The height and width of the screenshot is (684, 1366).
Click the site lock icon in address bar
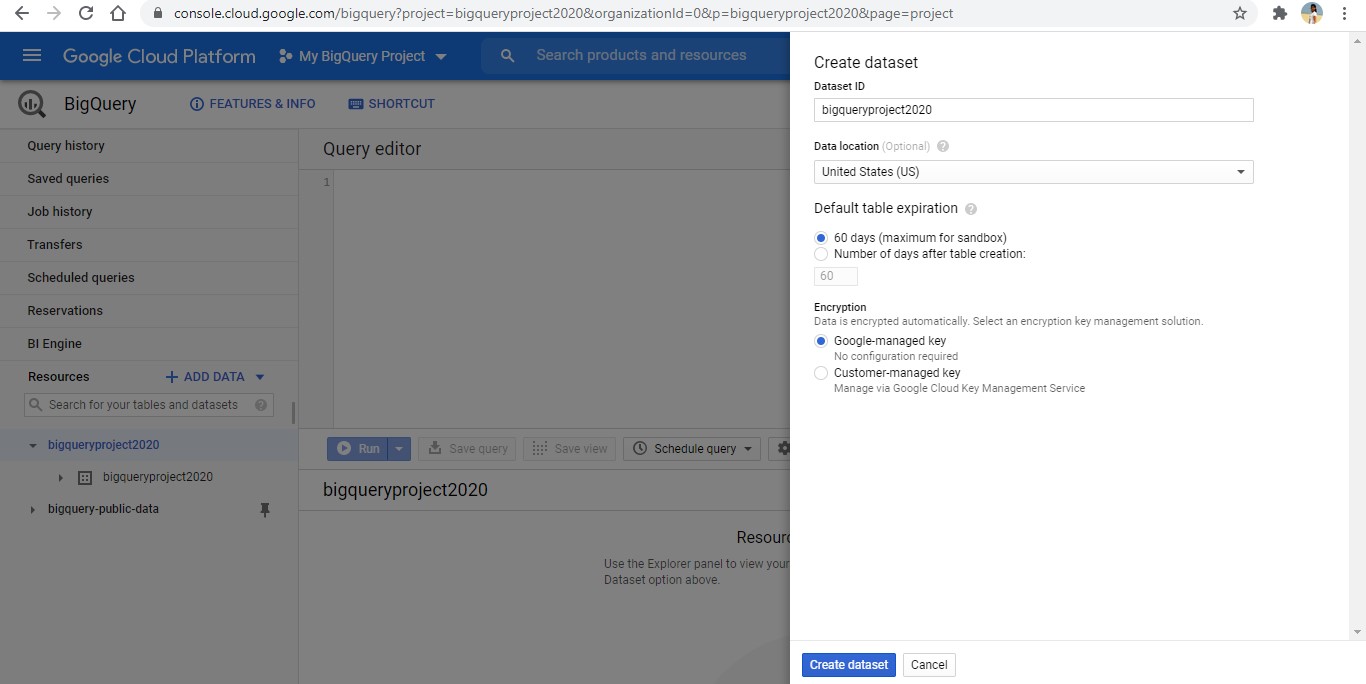(x=157, y=13)
